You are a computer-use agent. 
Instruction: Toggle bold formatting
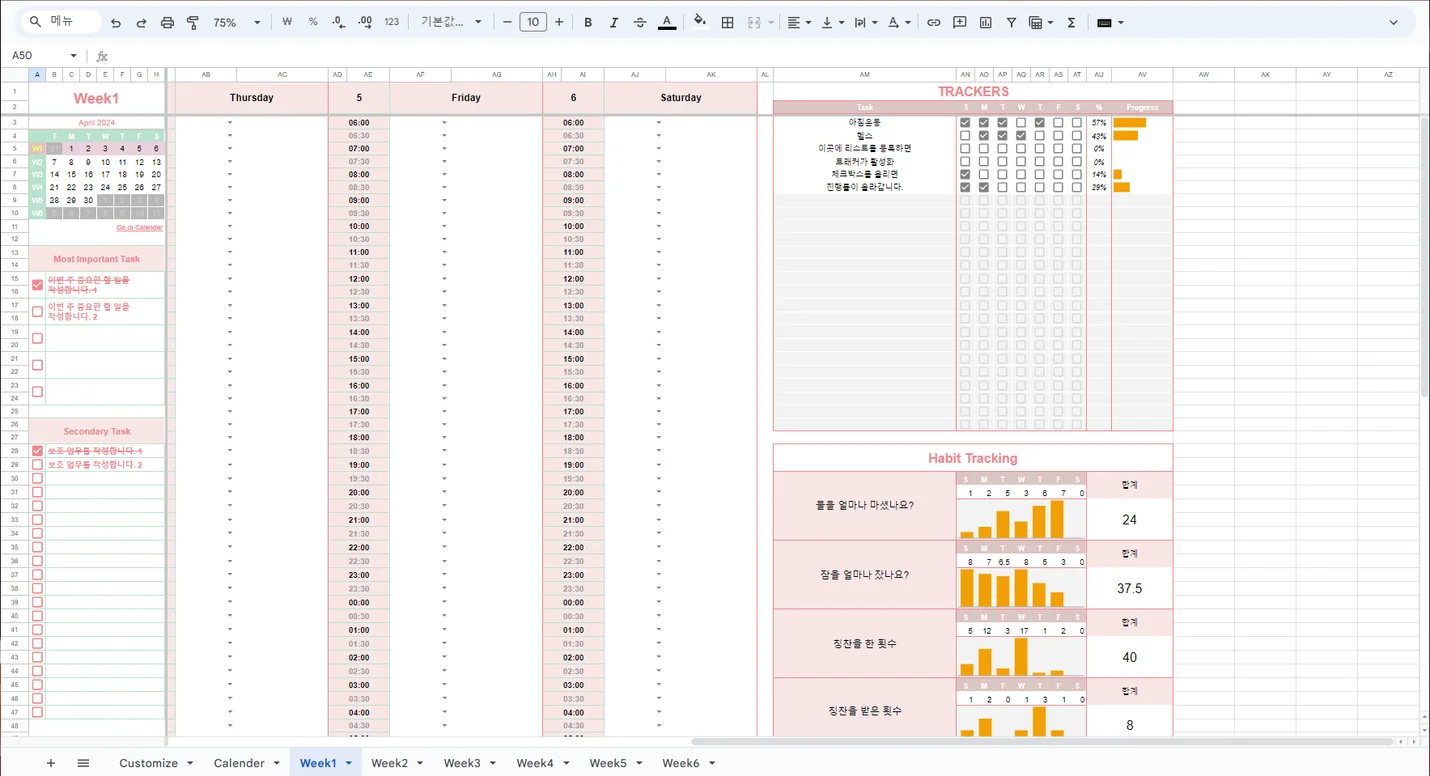pyautogui.click(x=588, y=22)
